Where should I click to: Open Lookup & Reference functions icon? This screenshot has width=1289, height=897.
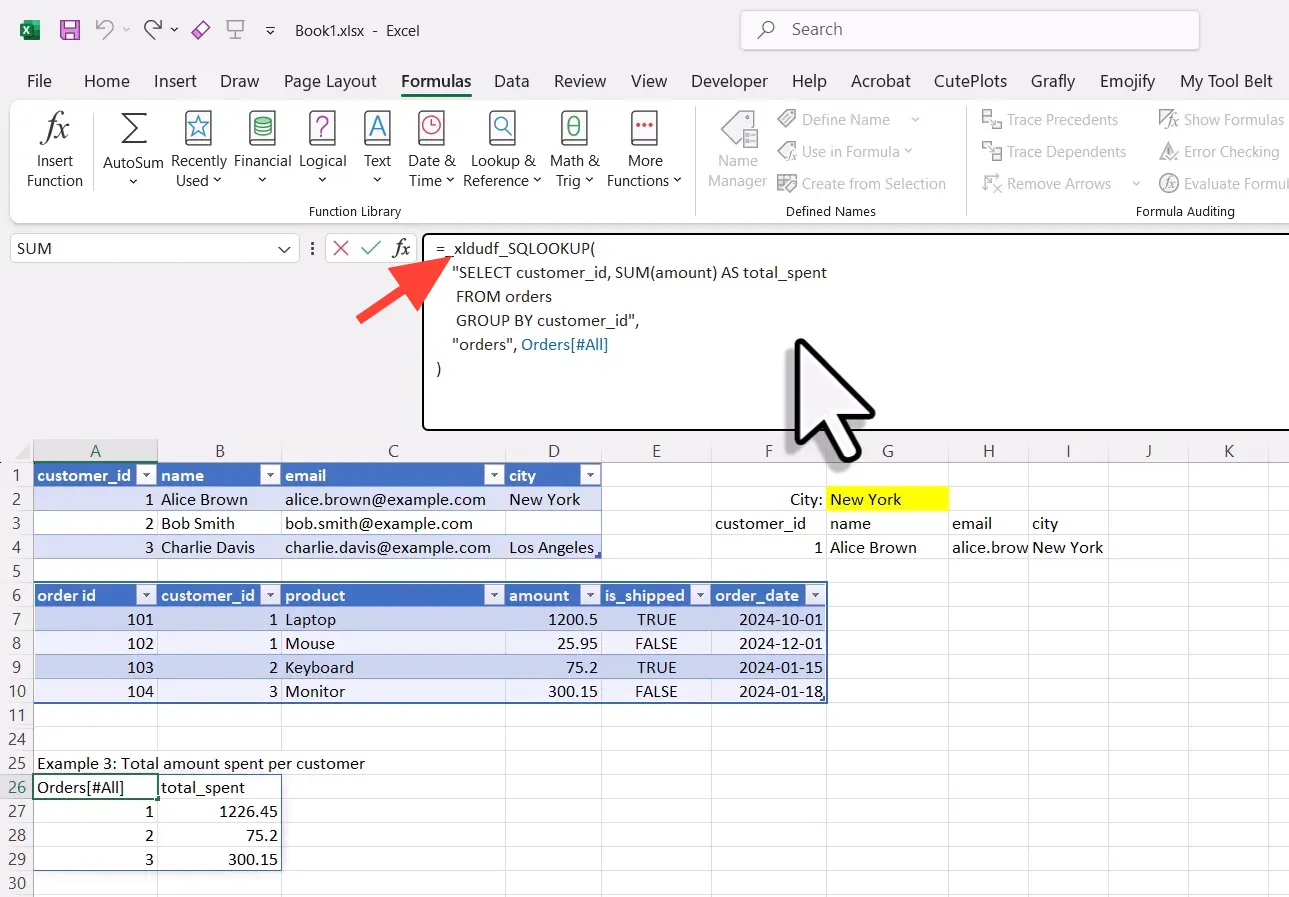click(x=502, y=130)
